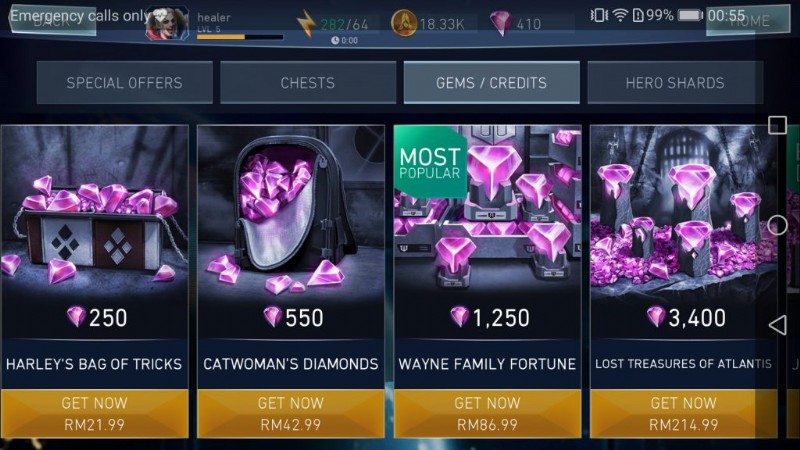Tap the player level XP progress bar
The width and height of the screenshot is (800, 450).
coord(240,37)
